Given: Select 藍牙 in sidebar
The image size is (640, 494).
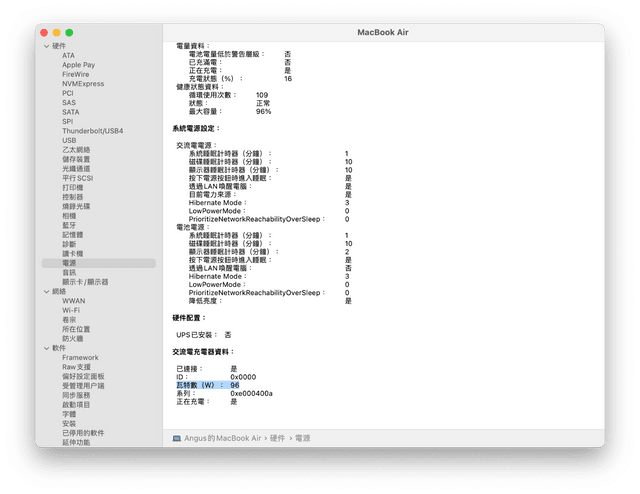Looking at the screenshot, I should tap(69, 225).
